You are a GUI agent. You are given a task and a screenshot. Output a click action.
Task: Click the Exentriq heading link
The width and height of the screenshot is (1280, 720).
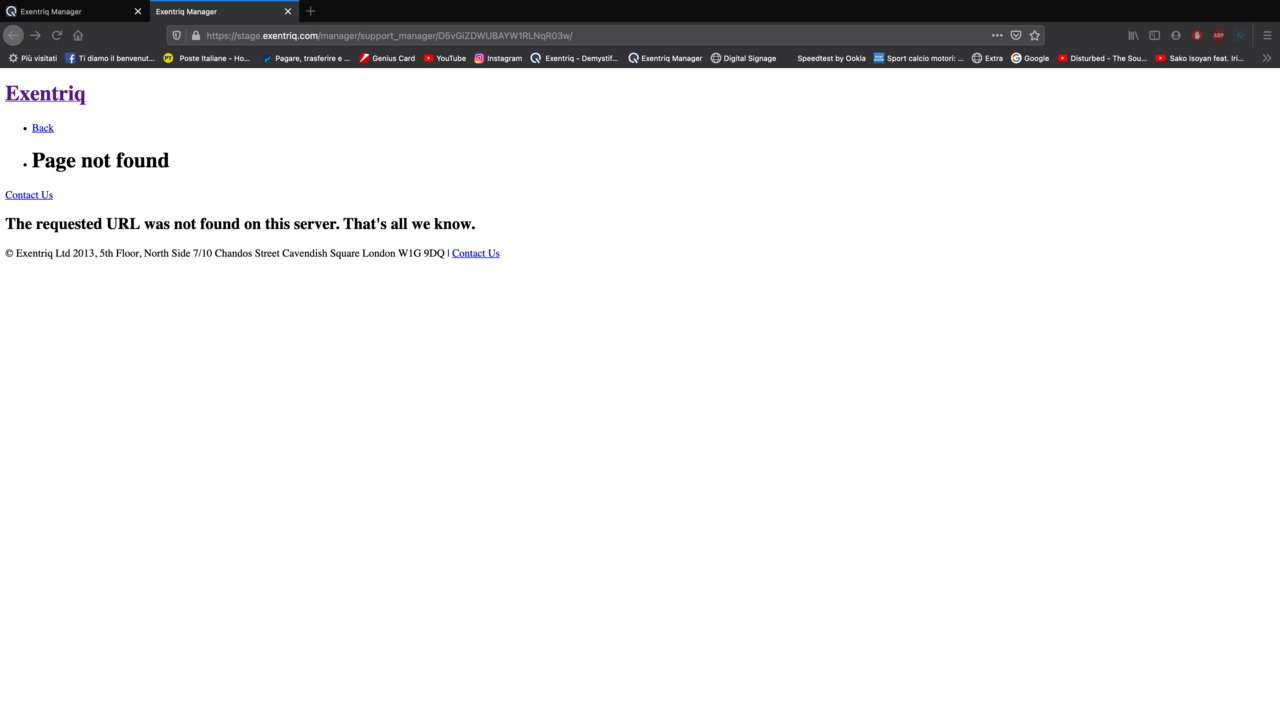(x=45, y=93)
